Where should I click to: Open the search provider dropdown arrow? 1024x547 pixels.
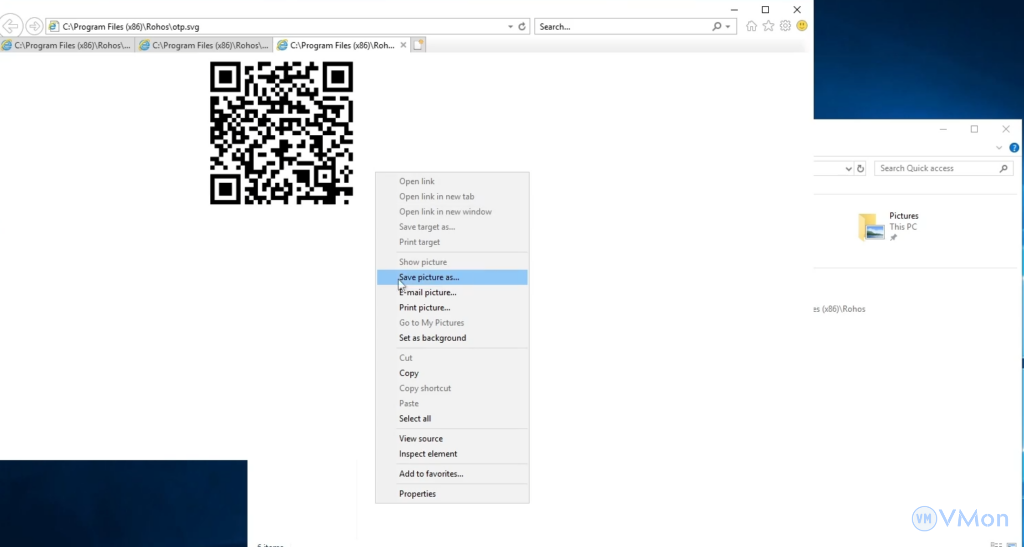click(728, 27)
